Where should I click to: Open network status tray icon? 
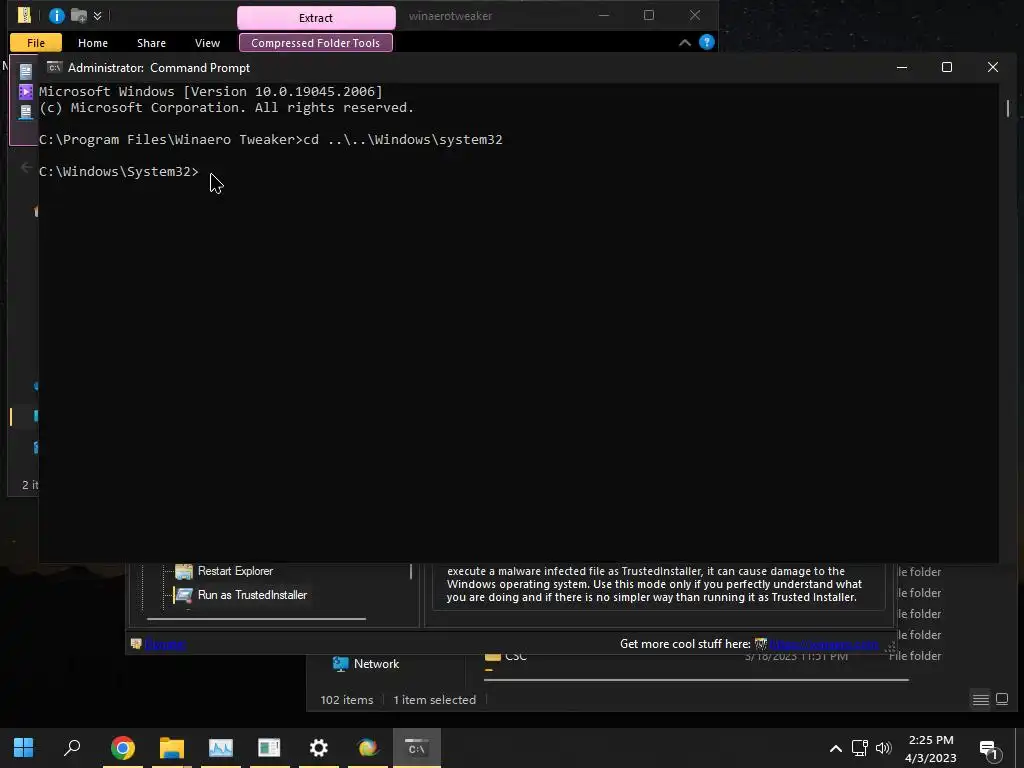pyautogui.click(x=859, y=748)
